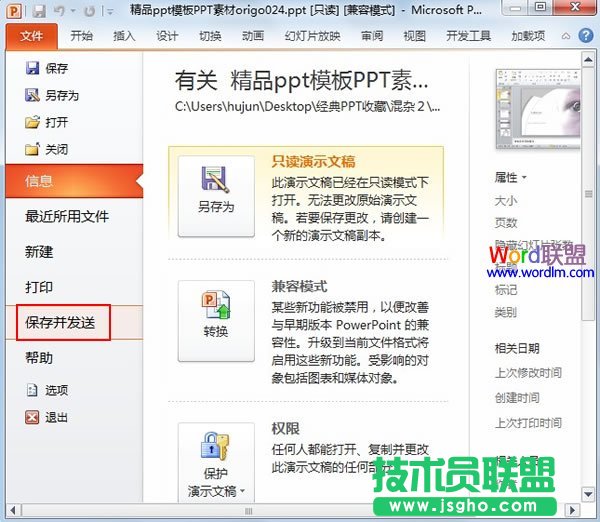Click the vertical scrollbar thumb
Viewport: 600px width, 522px height.
[588, 194]
